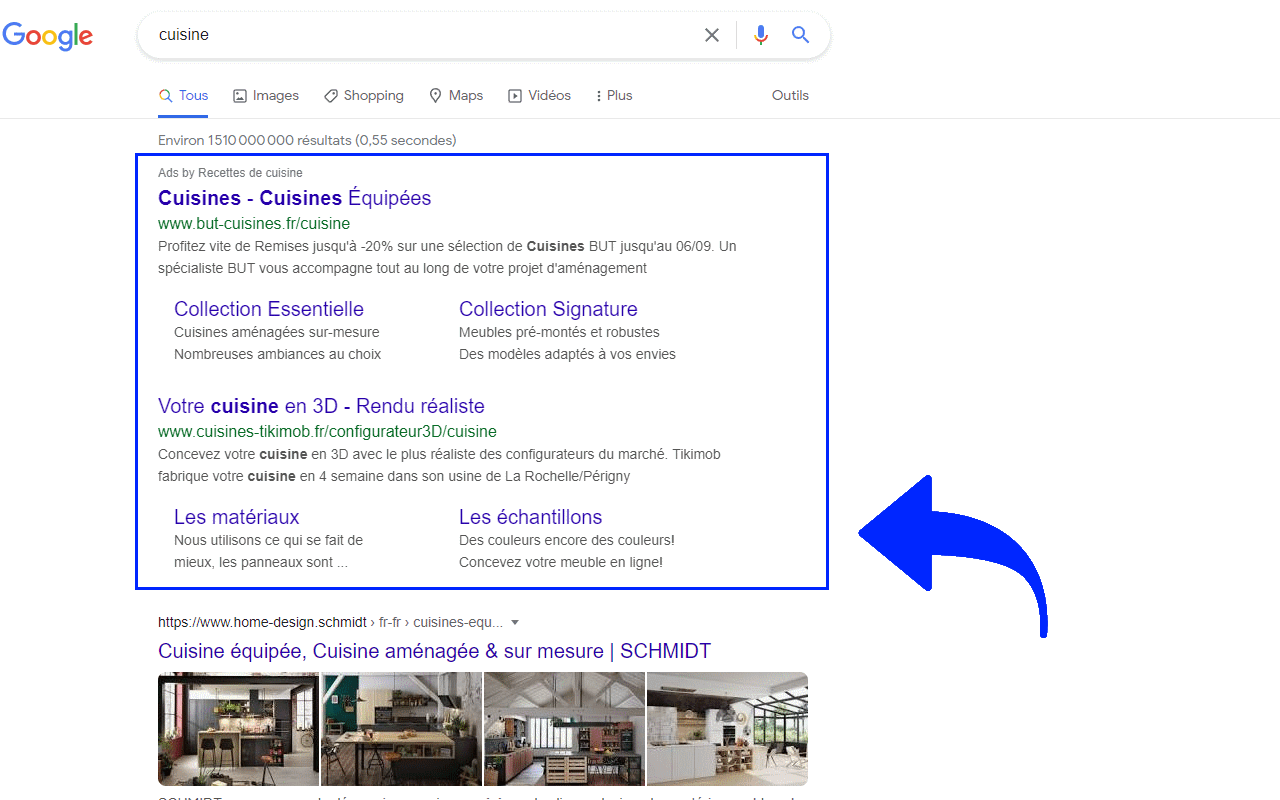Viewport: 1280px width, 800px height.
Task: Open the Les matériaux sitelink
Action: coord(237,517)
